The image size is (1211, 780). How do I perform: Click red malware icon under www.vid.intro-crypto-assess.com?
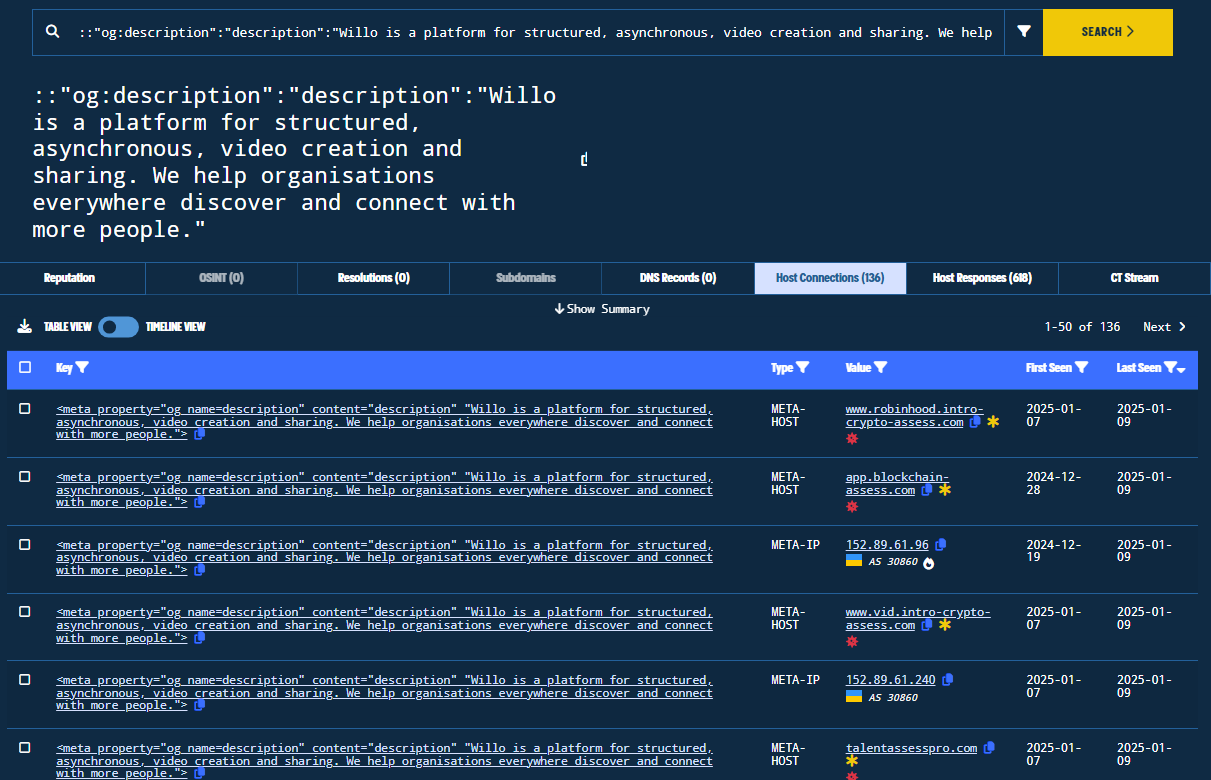[x=852, y=641]
